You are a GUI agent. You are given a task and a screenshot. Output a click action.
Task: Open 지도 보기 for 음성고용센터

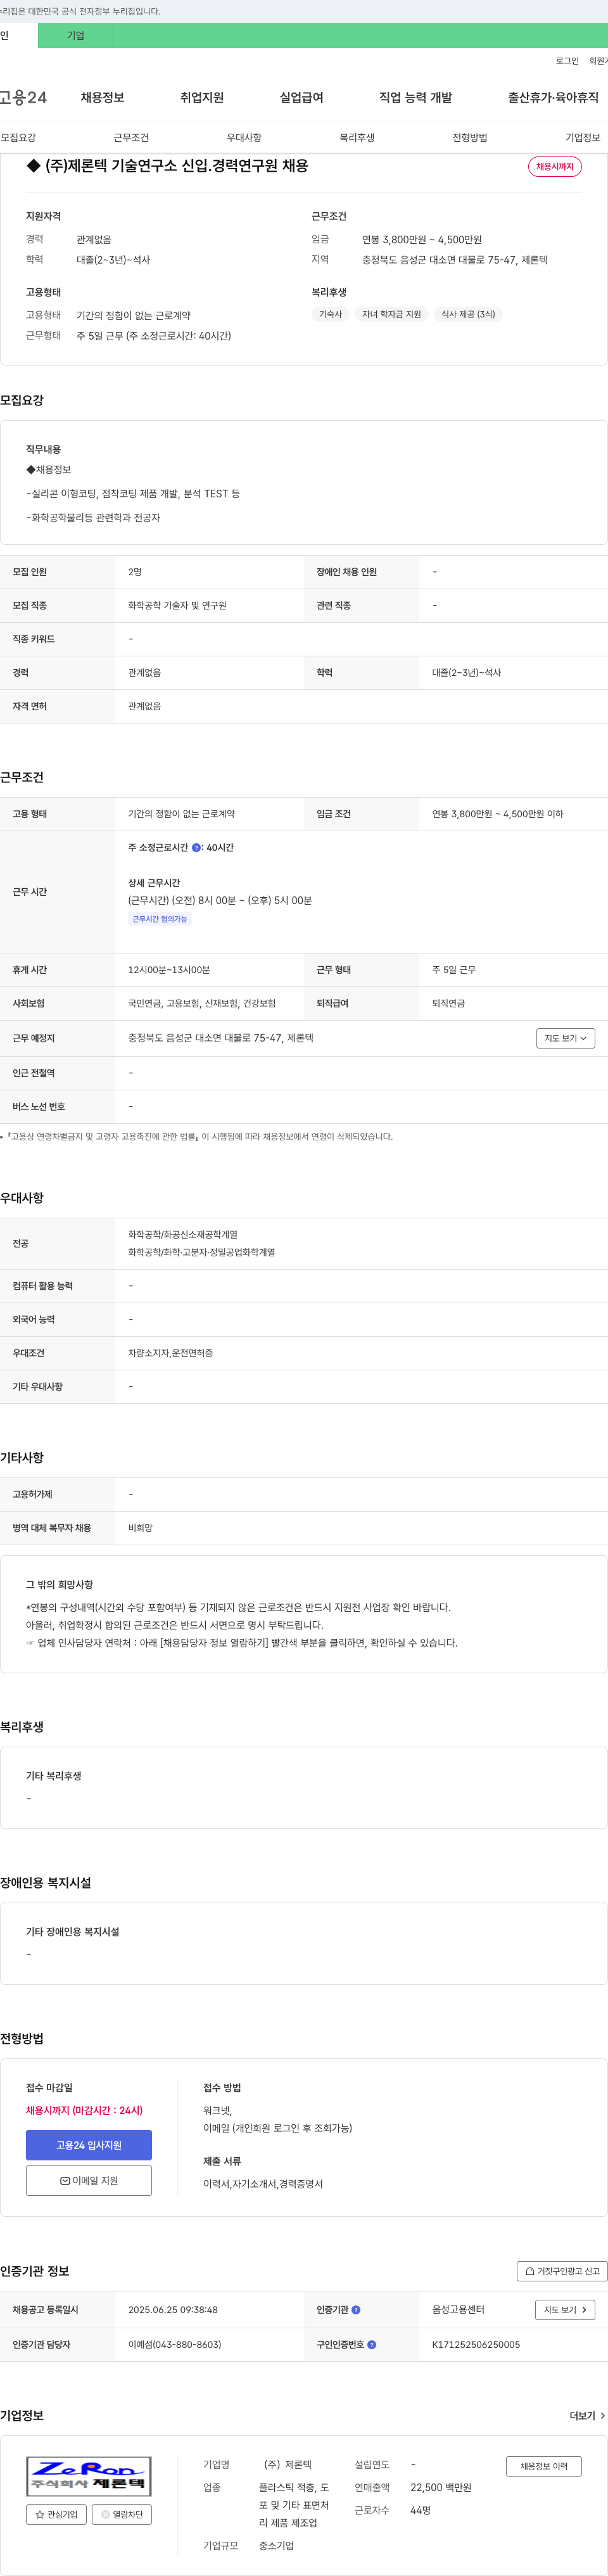click(566, 2309)
